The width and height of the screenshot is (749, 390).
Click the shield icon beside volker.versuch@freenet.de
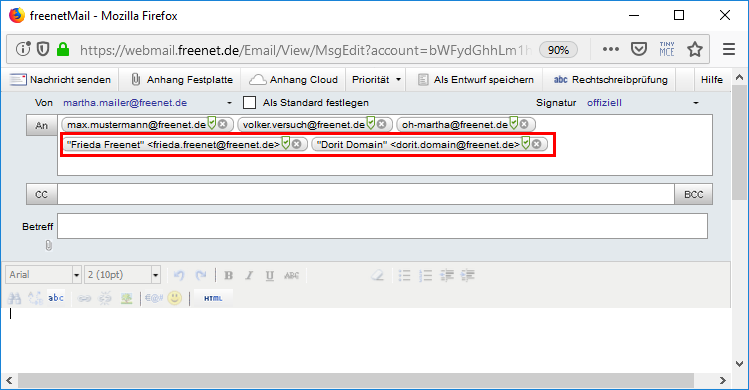pos(370,123)
